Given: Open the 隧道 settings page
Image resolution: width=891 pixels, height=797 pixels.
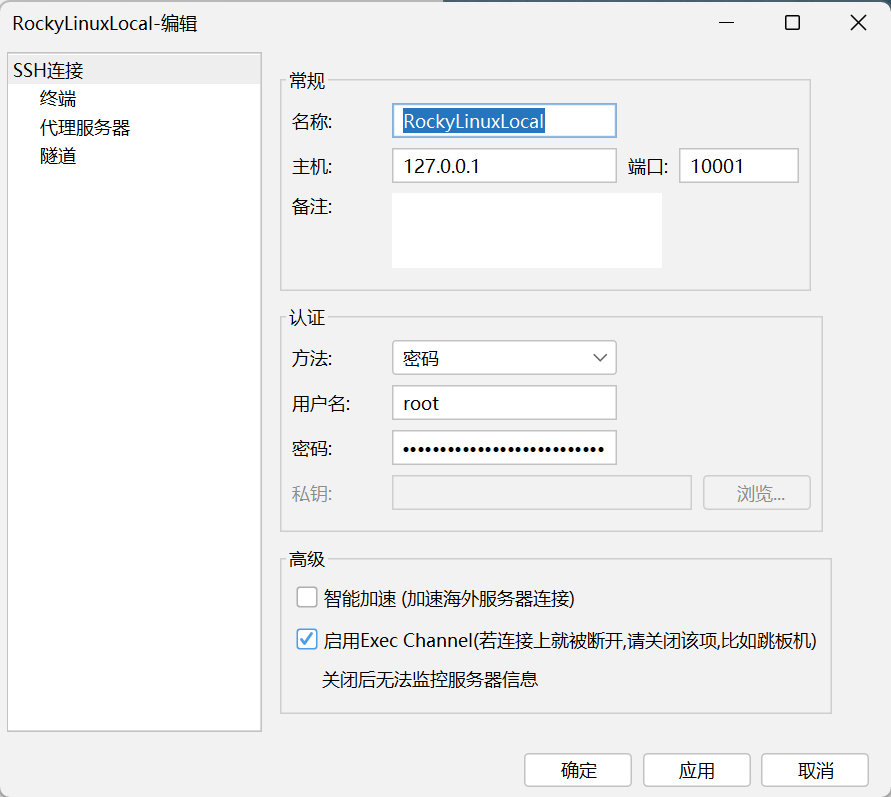Looking at the screenshot, I should coord(58,156).
